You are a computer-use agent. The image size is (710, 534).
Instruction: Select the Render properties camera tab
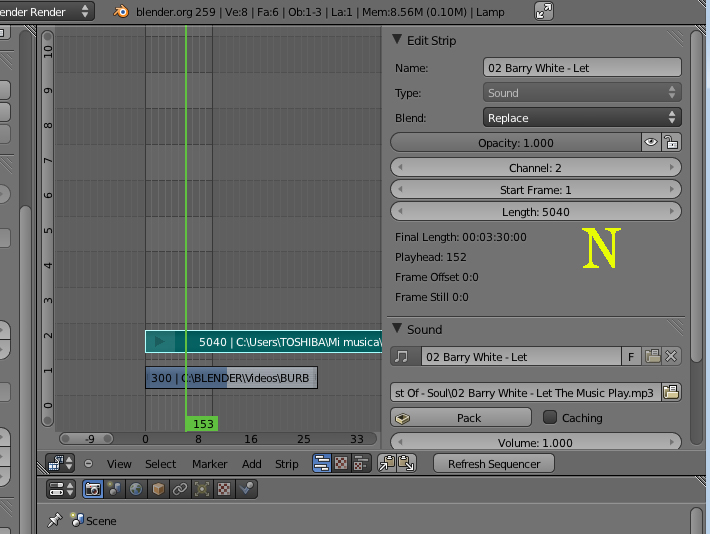coord(93,489)
